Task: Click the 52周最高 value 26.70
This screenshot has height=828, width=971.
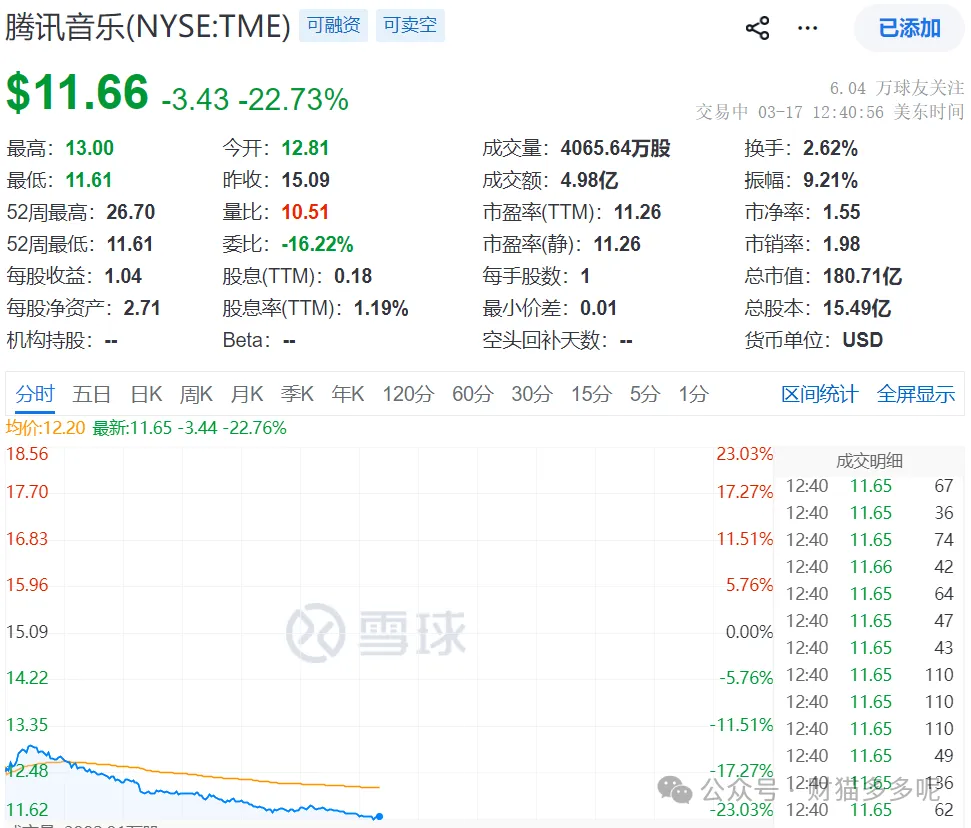Action: click(131, 212)
